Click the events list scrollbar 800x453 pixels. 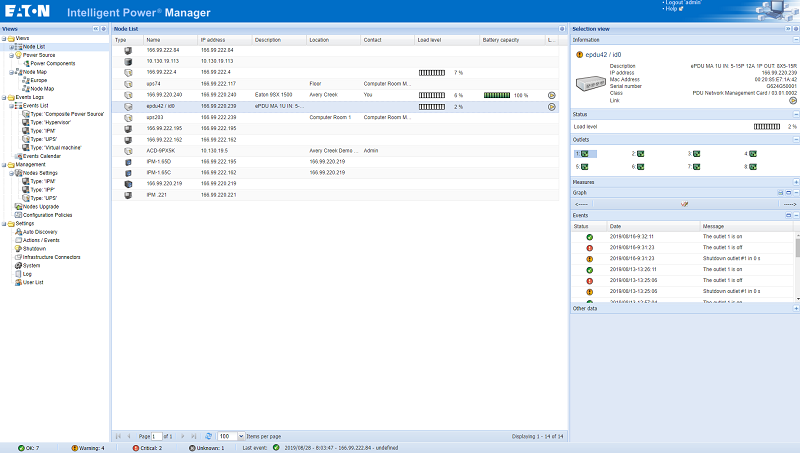pos(797,266)
